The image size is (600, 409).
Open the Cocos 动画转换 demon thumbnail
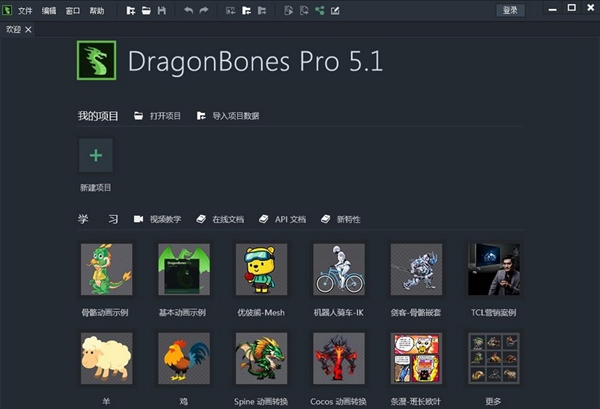click(x=339, y=358)
